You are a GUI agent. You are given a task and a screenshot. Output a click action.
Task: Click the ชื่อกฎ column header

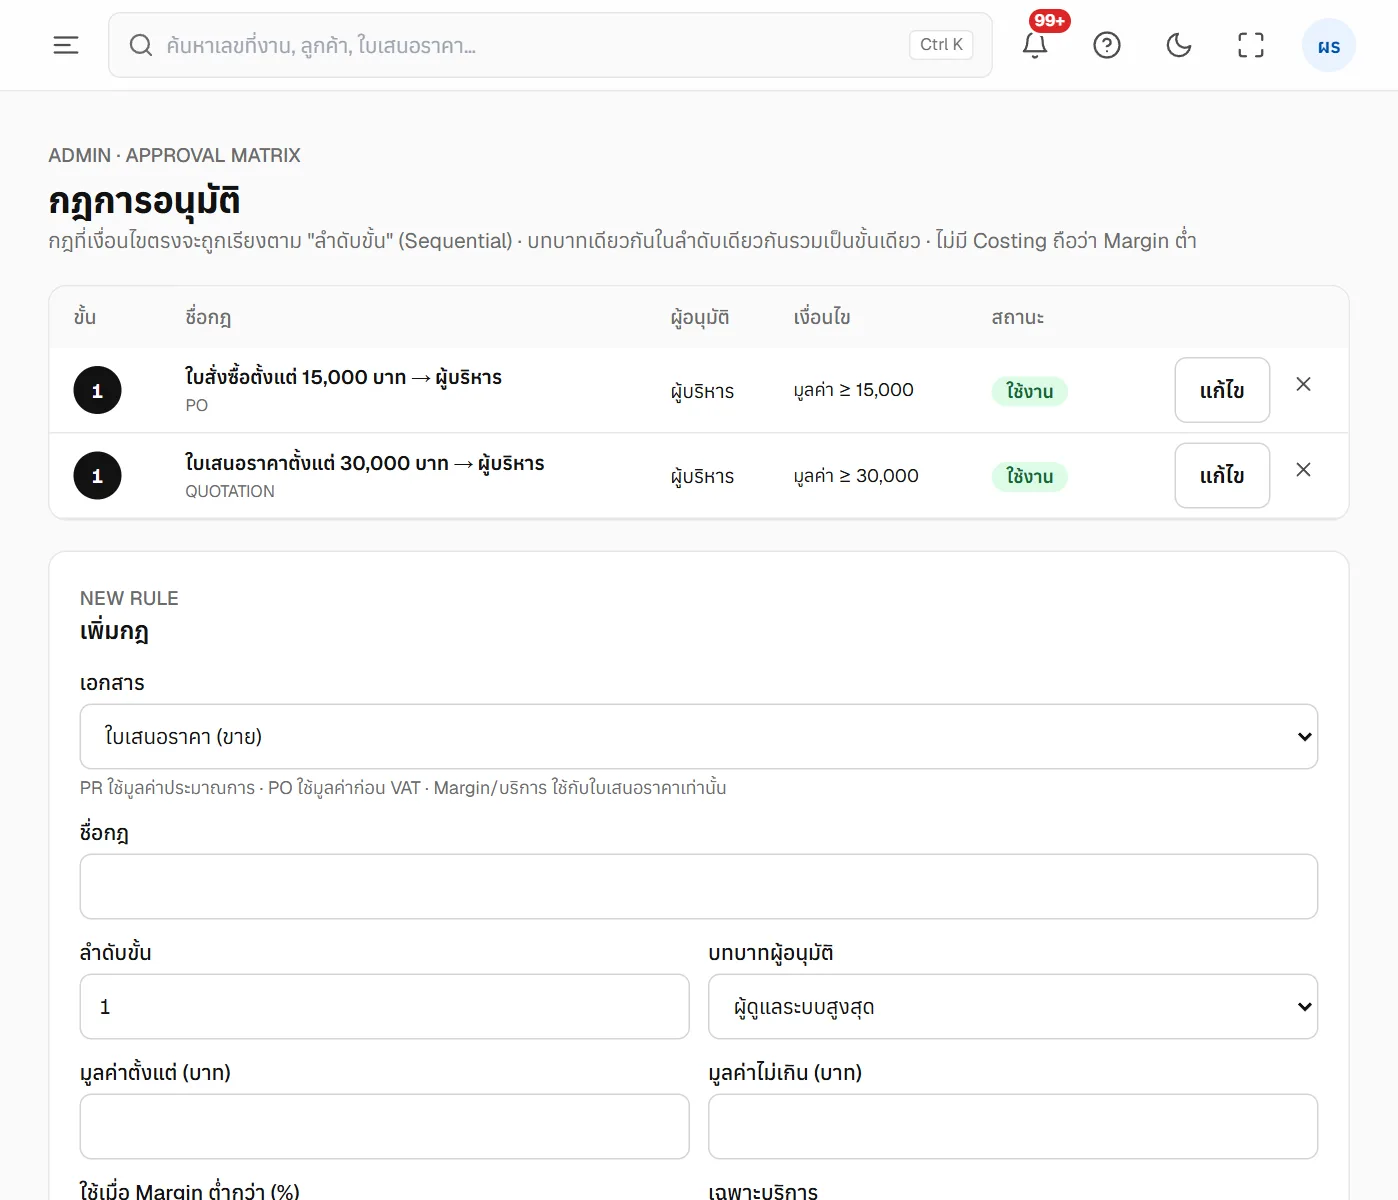point(208,318)
